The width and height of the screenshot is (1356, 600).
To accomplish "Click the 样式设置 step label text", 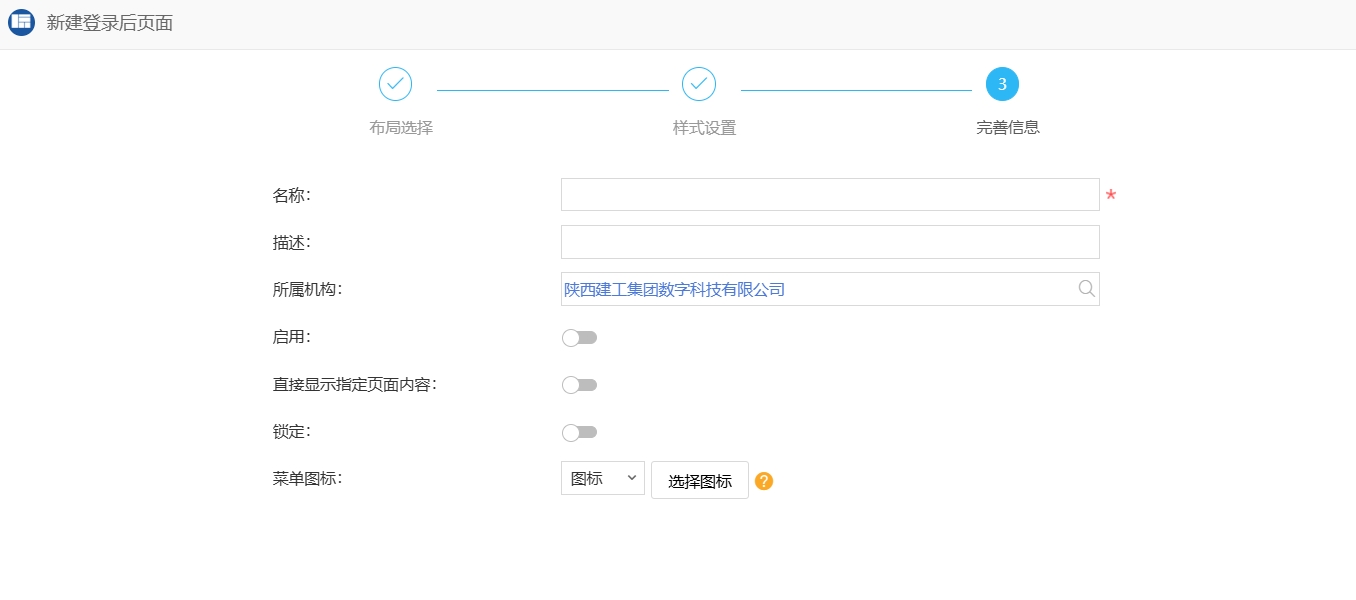I will (x=704, y=128).
